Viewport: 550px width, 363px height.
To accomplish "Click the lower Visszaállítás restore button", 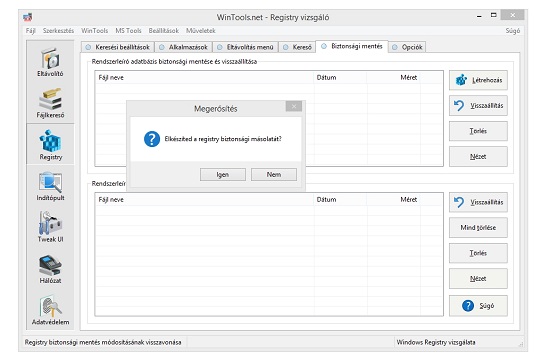I will 478,202.
